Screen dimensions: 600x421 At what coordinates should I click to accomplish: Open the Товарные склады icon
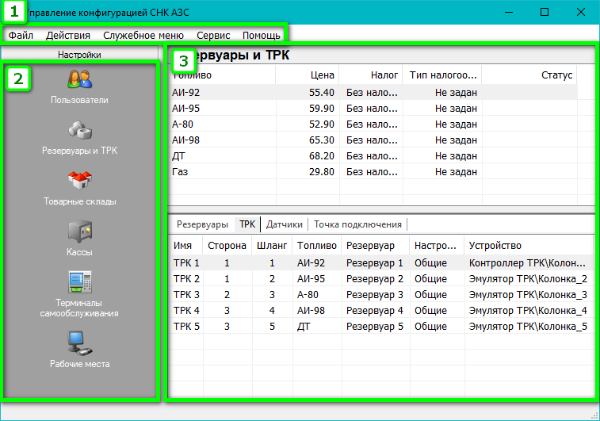point(79,181)
